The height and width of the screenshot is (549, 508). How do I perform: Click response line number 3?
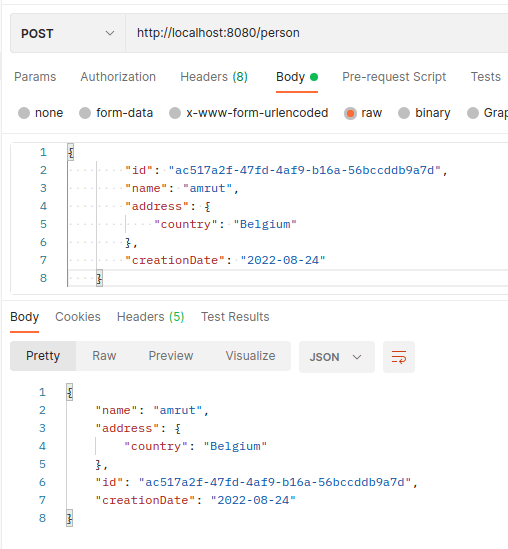42,428
